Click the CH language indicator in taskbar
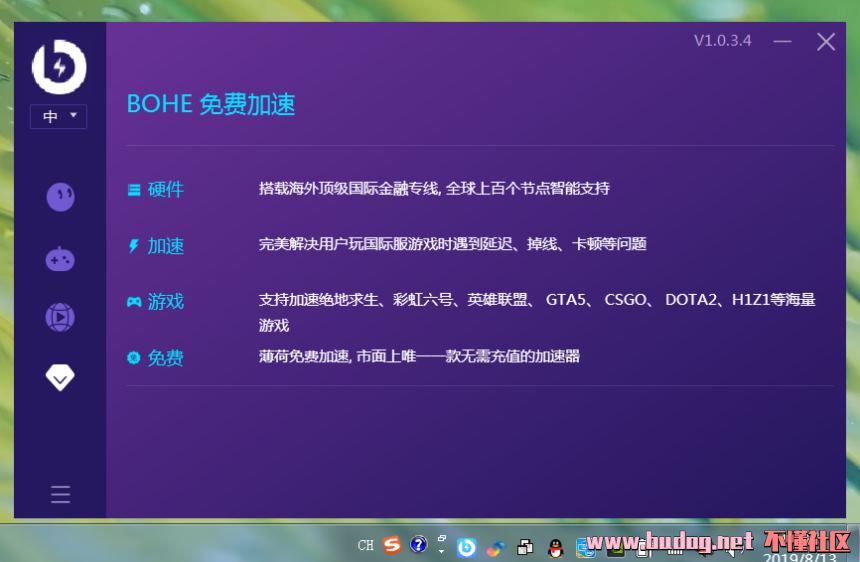860x562 pixels. point(366,546)
